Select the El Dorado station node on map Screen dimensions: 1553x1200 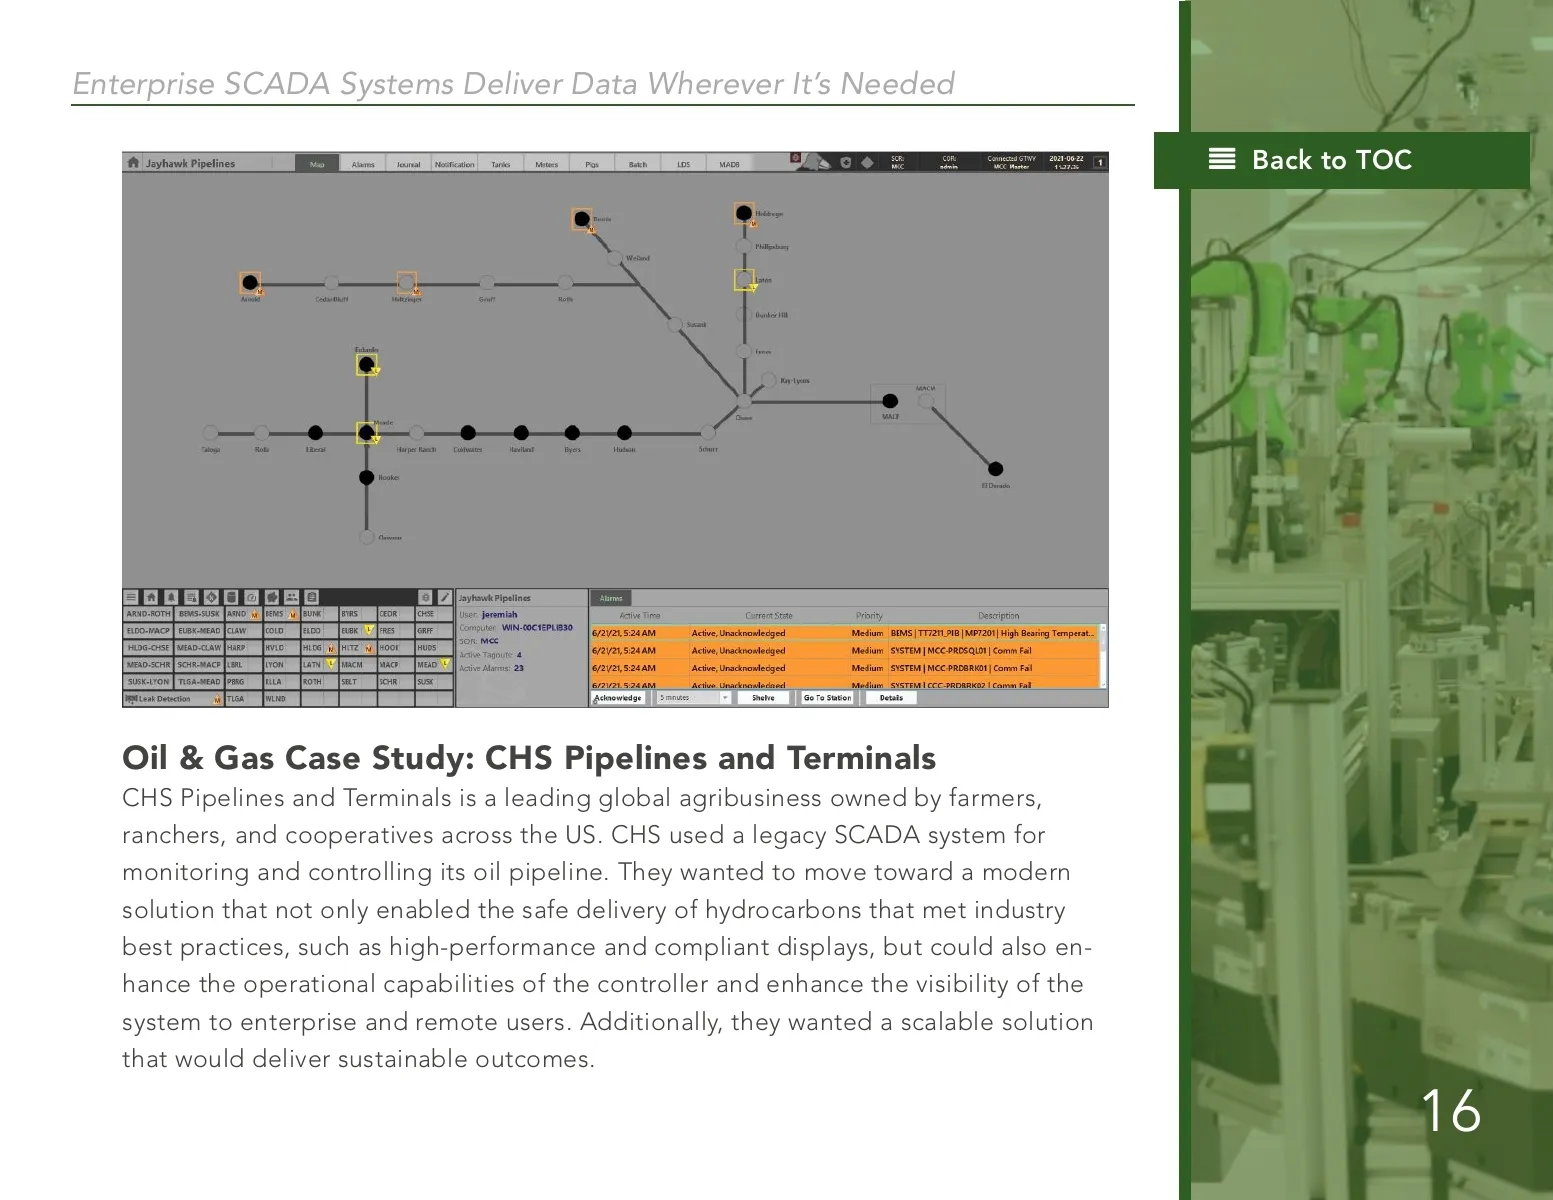(995, 469)
